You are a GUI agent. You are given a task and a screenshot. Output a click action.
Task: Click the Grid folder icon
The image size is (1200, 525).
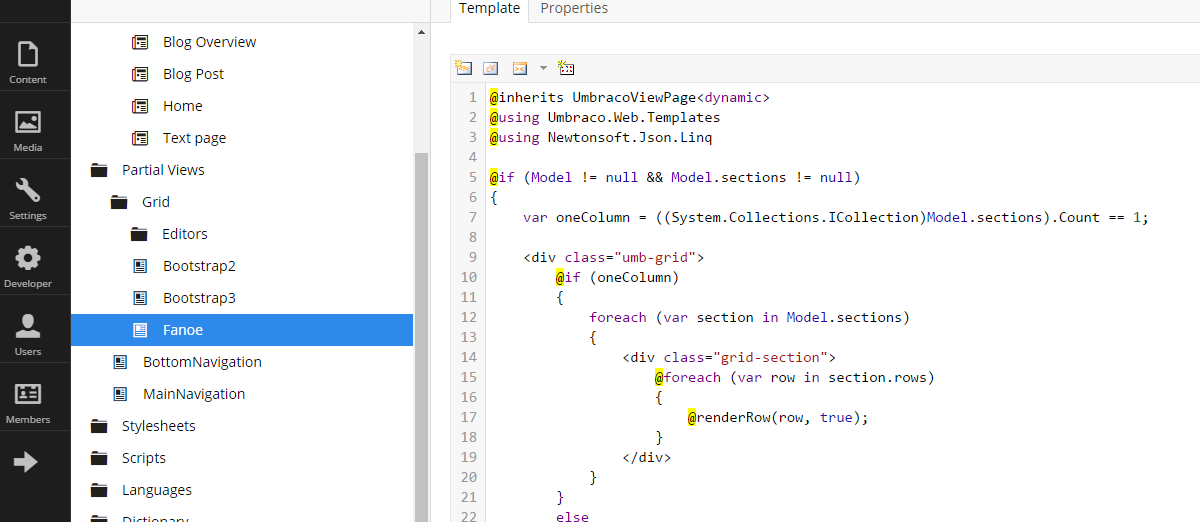[119, 202]
